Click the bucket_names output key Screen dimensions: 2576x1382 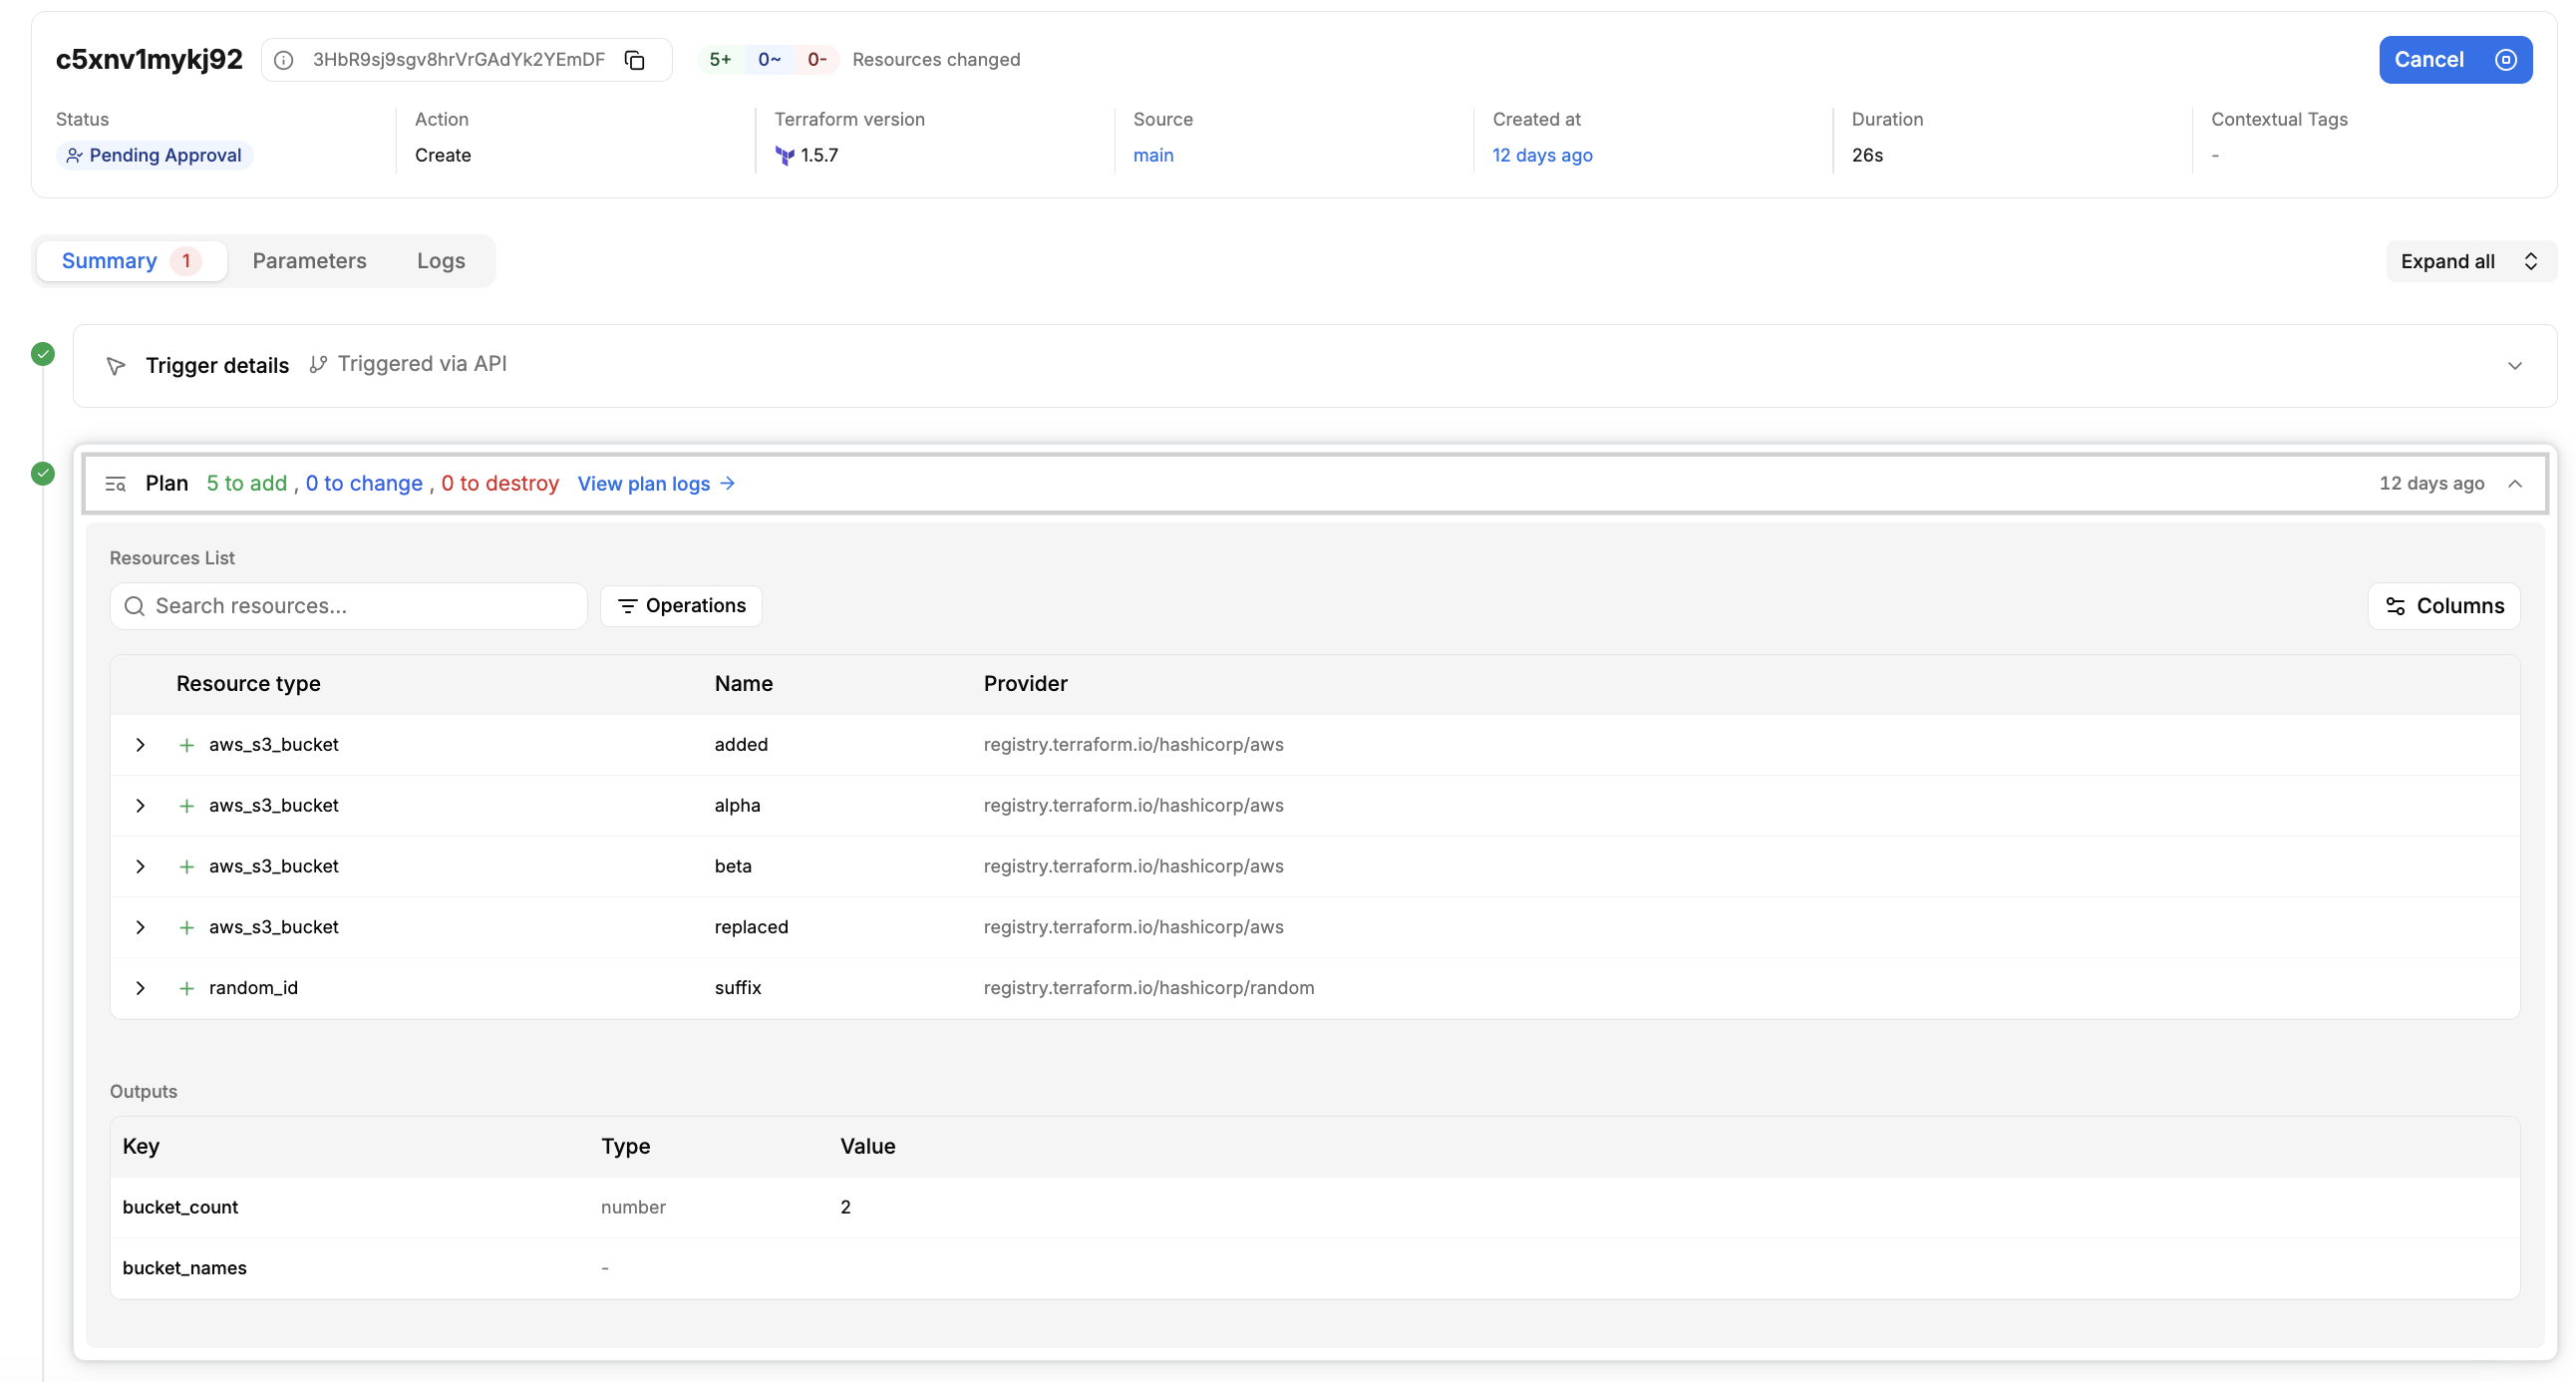184,1269
